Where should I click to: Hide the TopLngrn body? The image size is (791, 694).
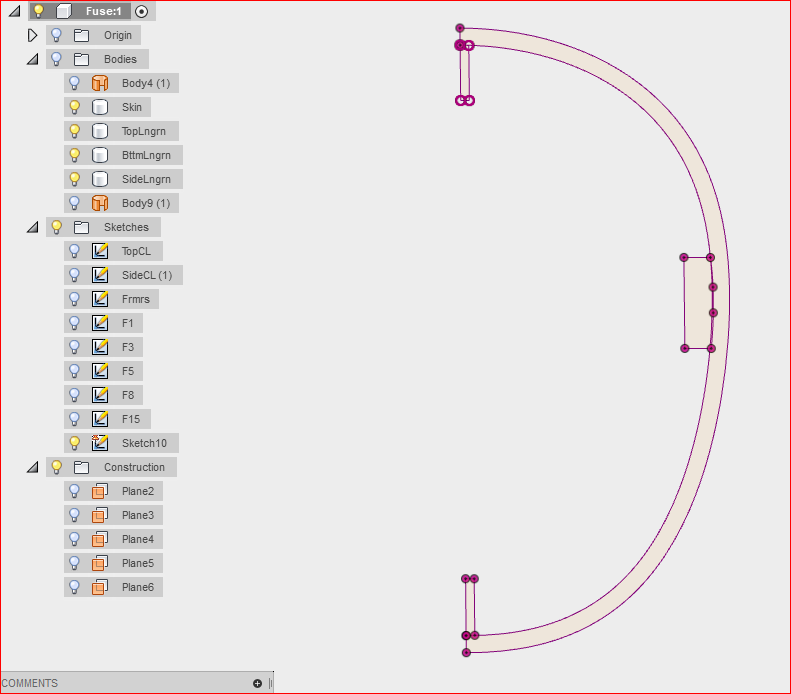74,131
